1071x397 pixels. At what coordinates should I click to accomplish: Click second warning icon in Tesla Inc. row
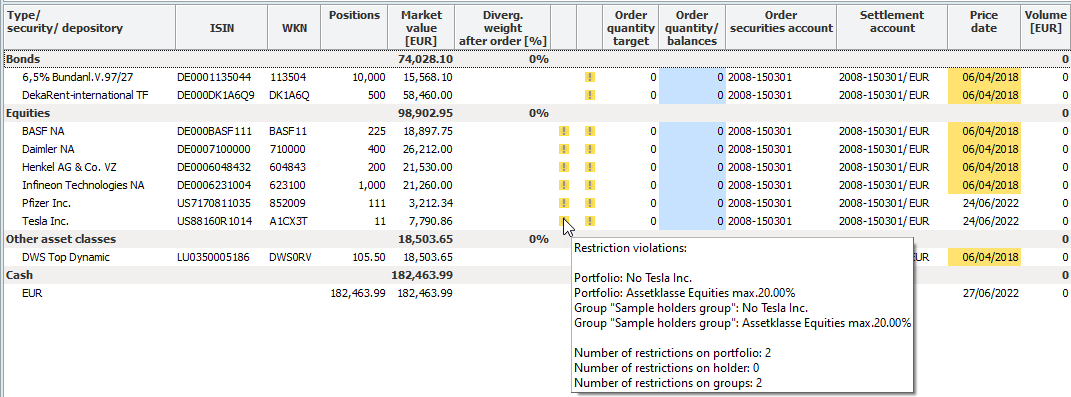pyautogui.click(x=590, y=221)
